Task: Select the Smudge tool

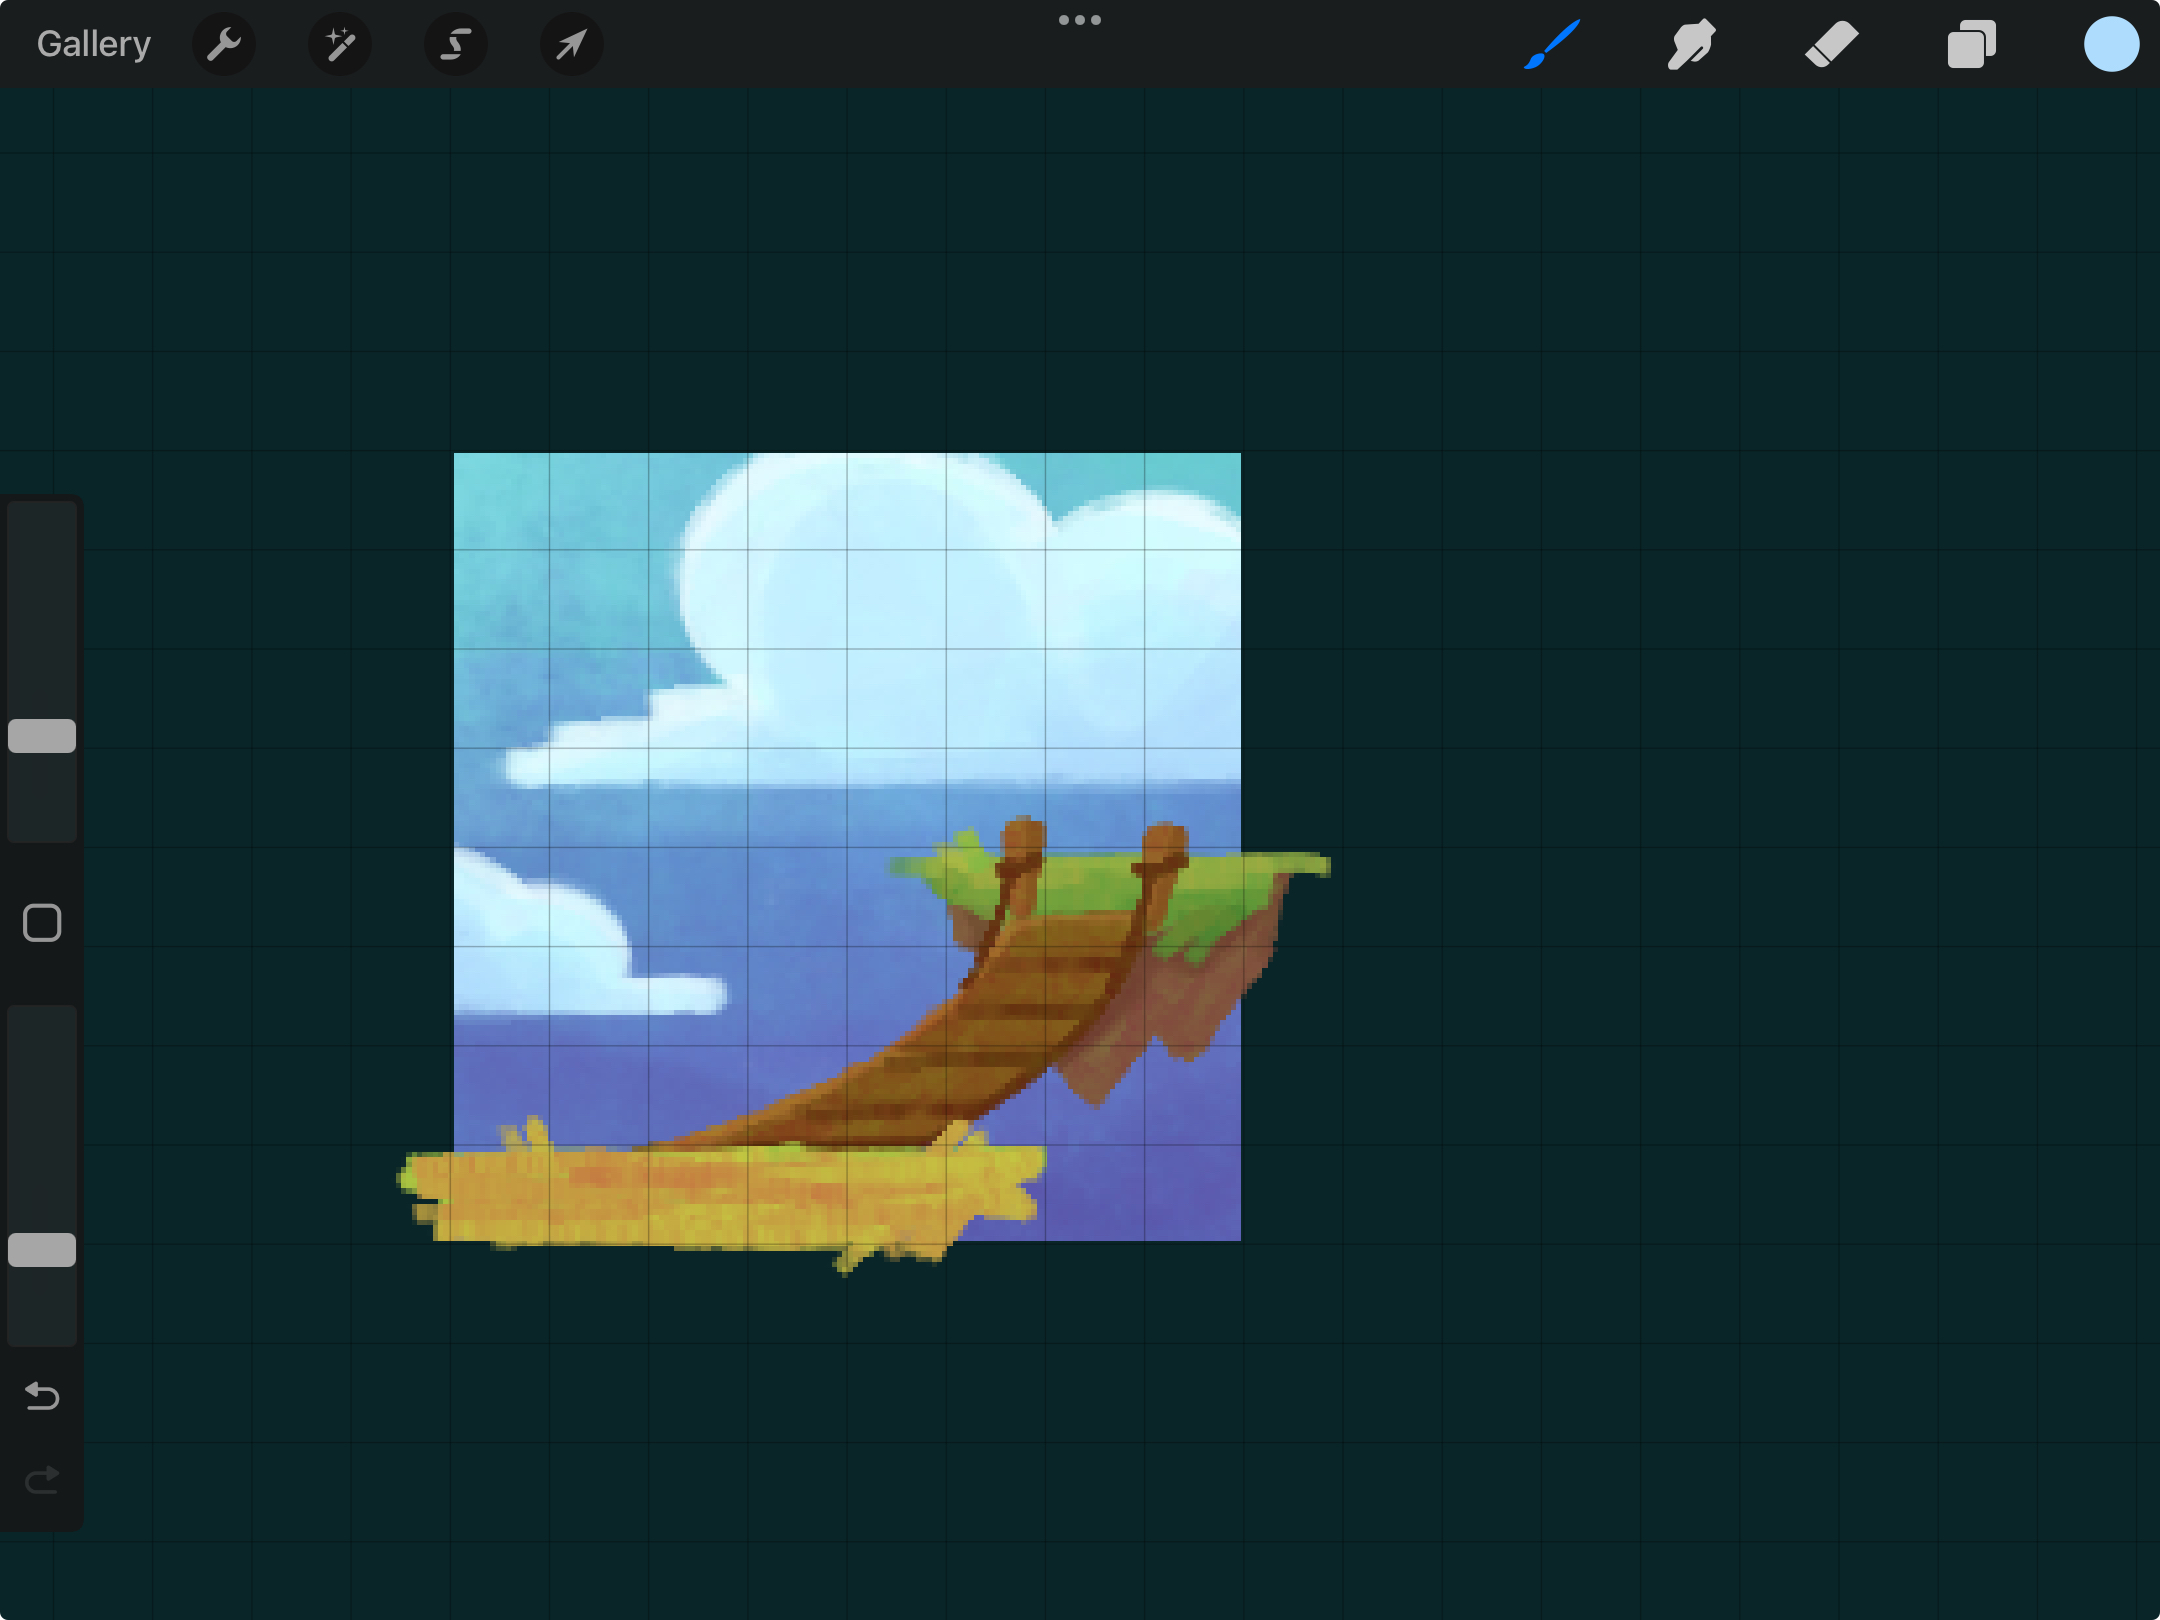Action: click(1692, 44)
